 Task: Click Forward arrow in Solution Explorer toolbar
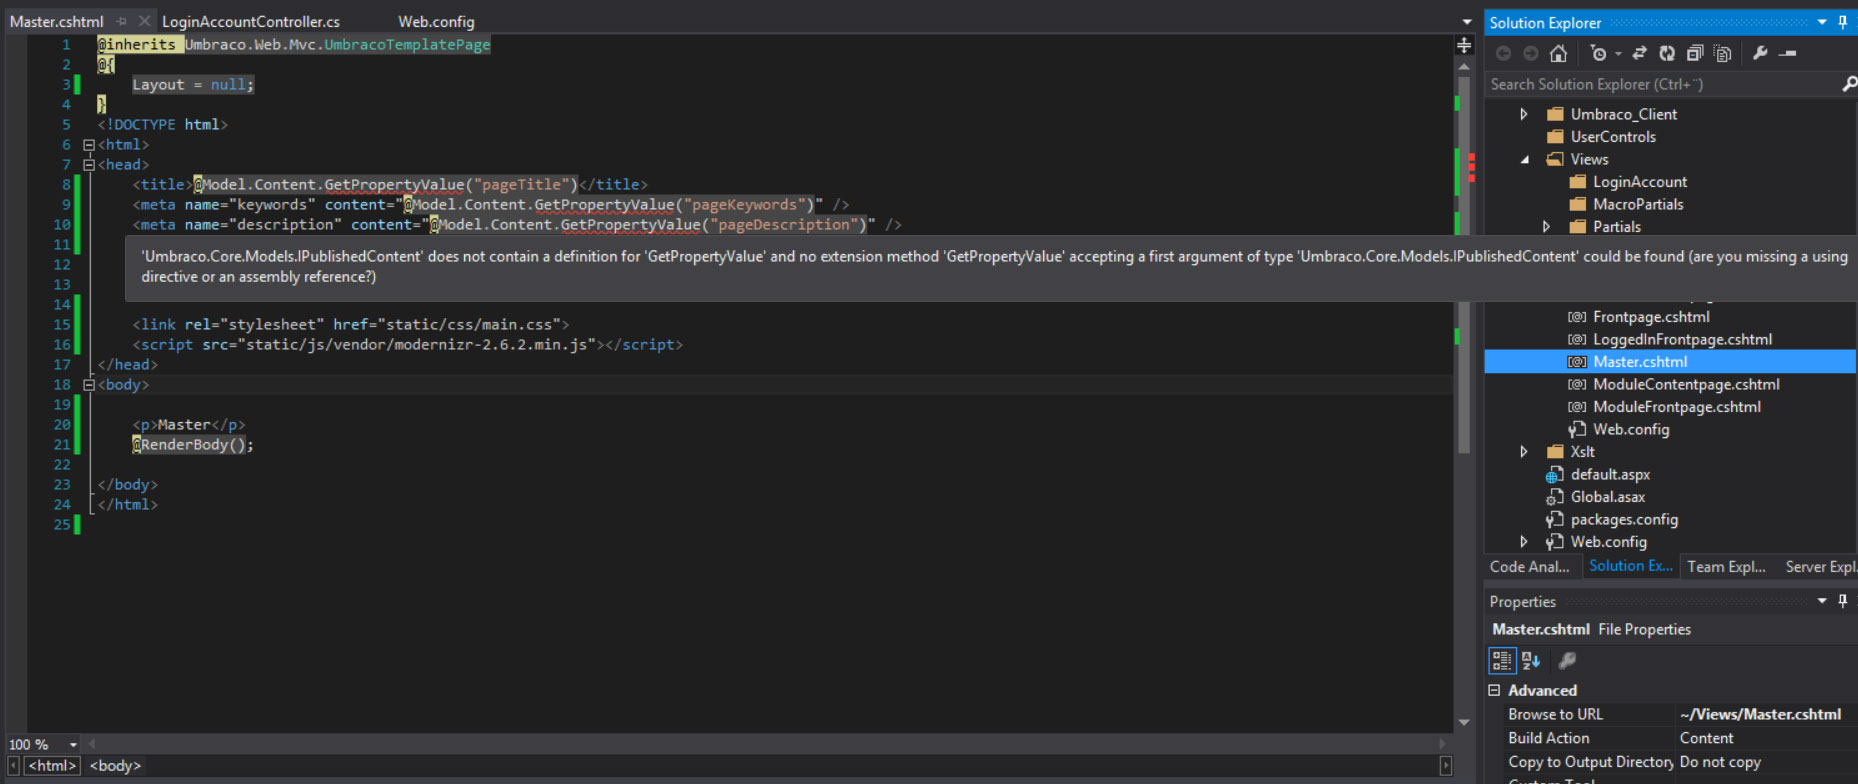(x=1530, y=54)
